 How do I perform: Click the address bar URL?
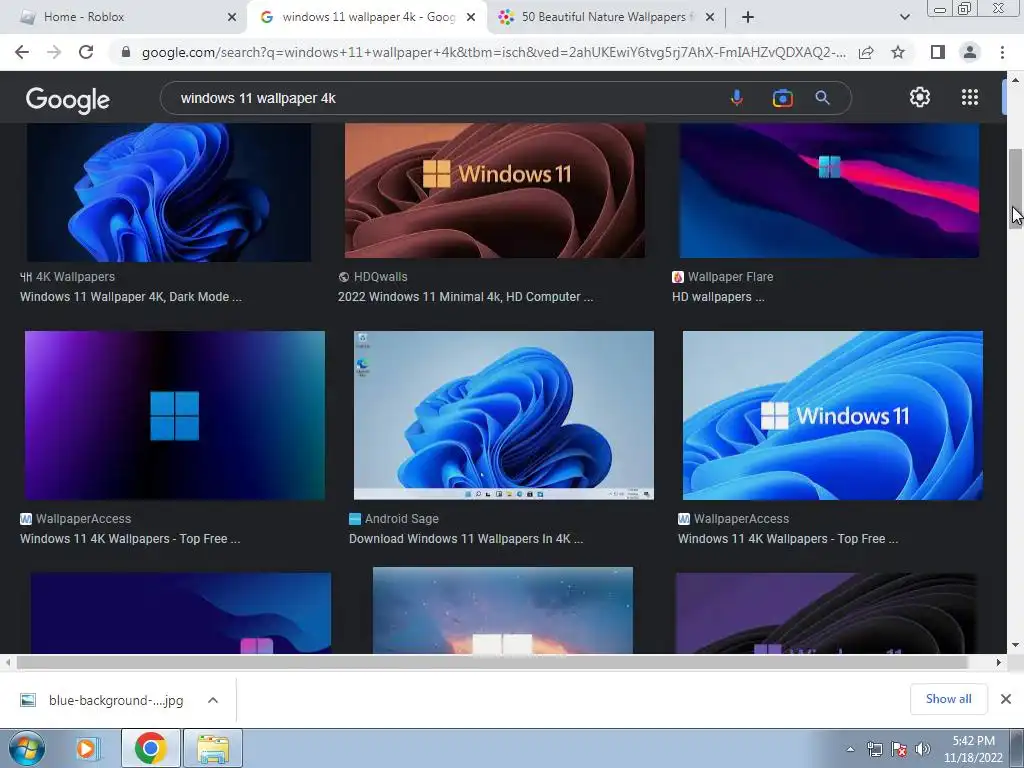pyautogui.click(x=493, y=52)
